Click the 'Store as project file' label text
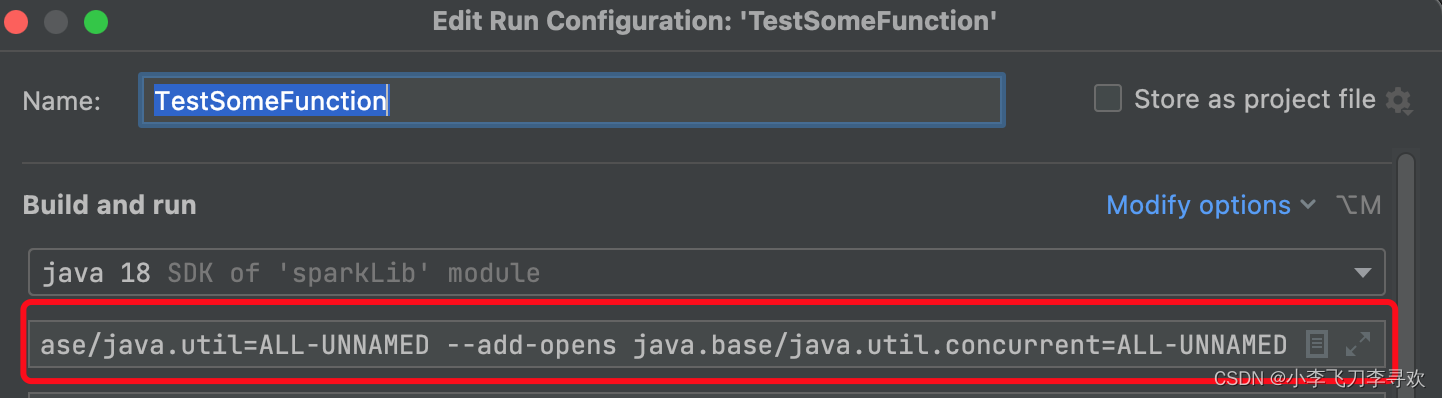This screenshot has height=398, width=1442. [1255, 99]
